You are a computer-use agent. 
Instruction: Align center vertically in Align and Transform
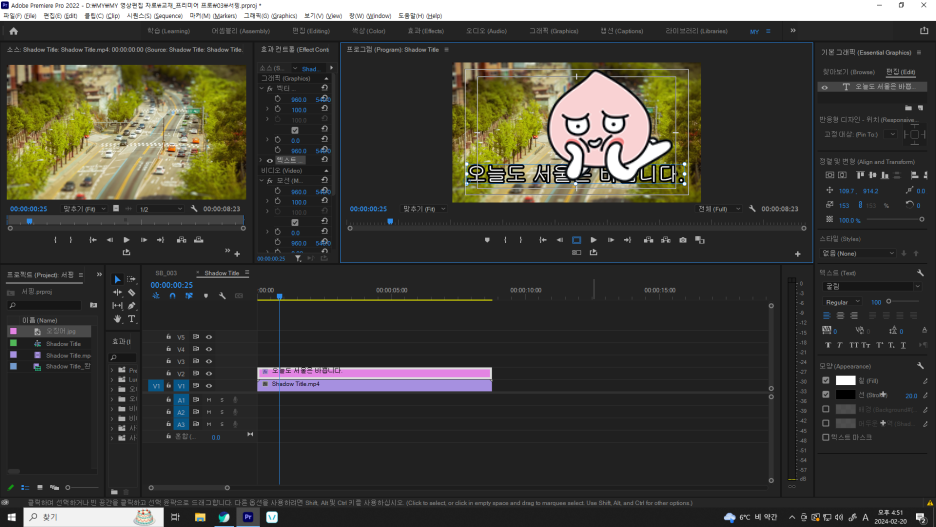click(830, 175)
